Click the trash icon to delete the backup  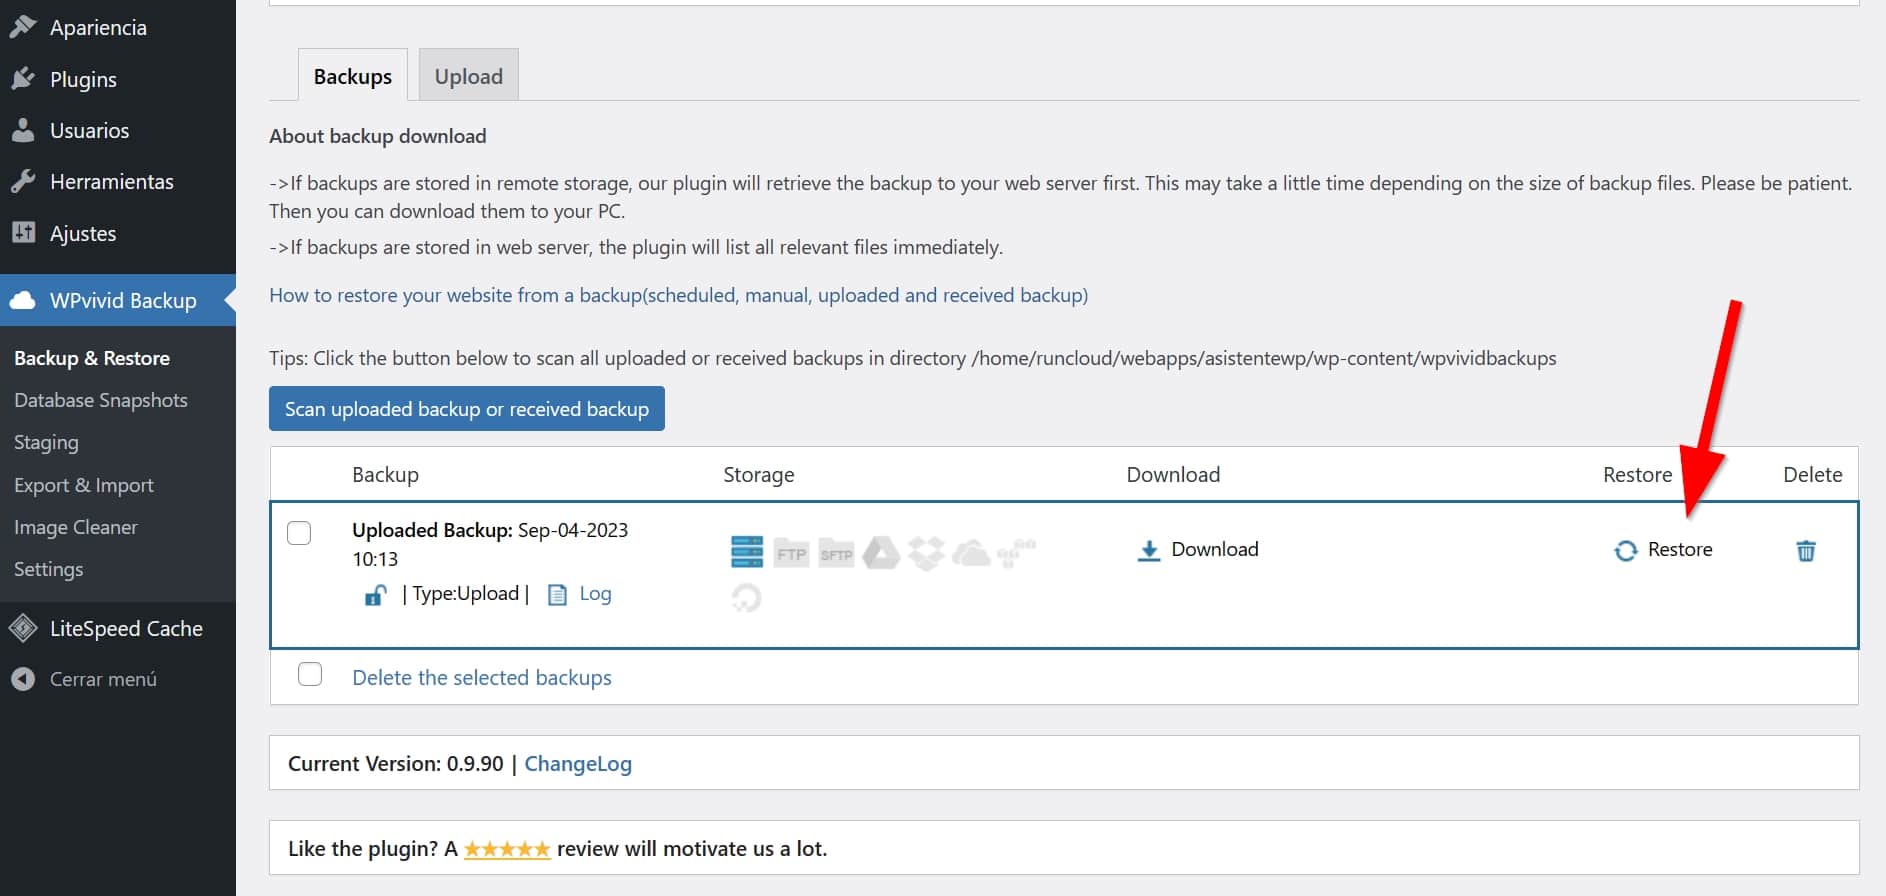pos(1805,550)
